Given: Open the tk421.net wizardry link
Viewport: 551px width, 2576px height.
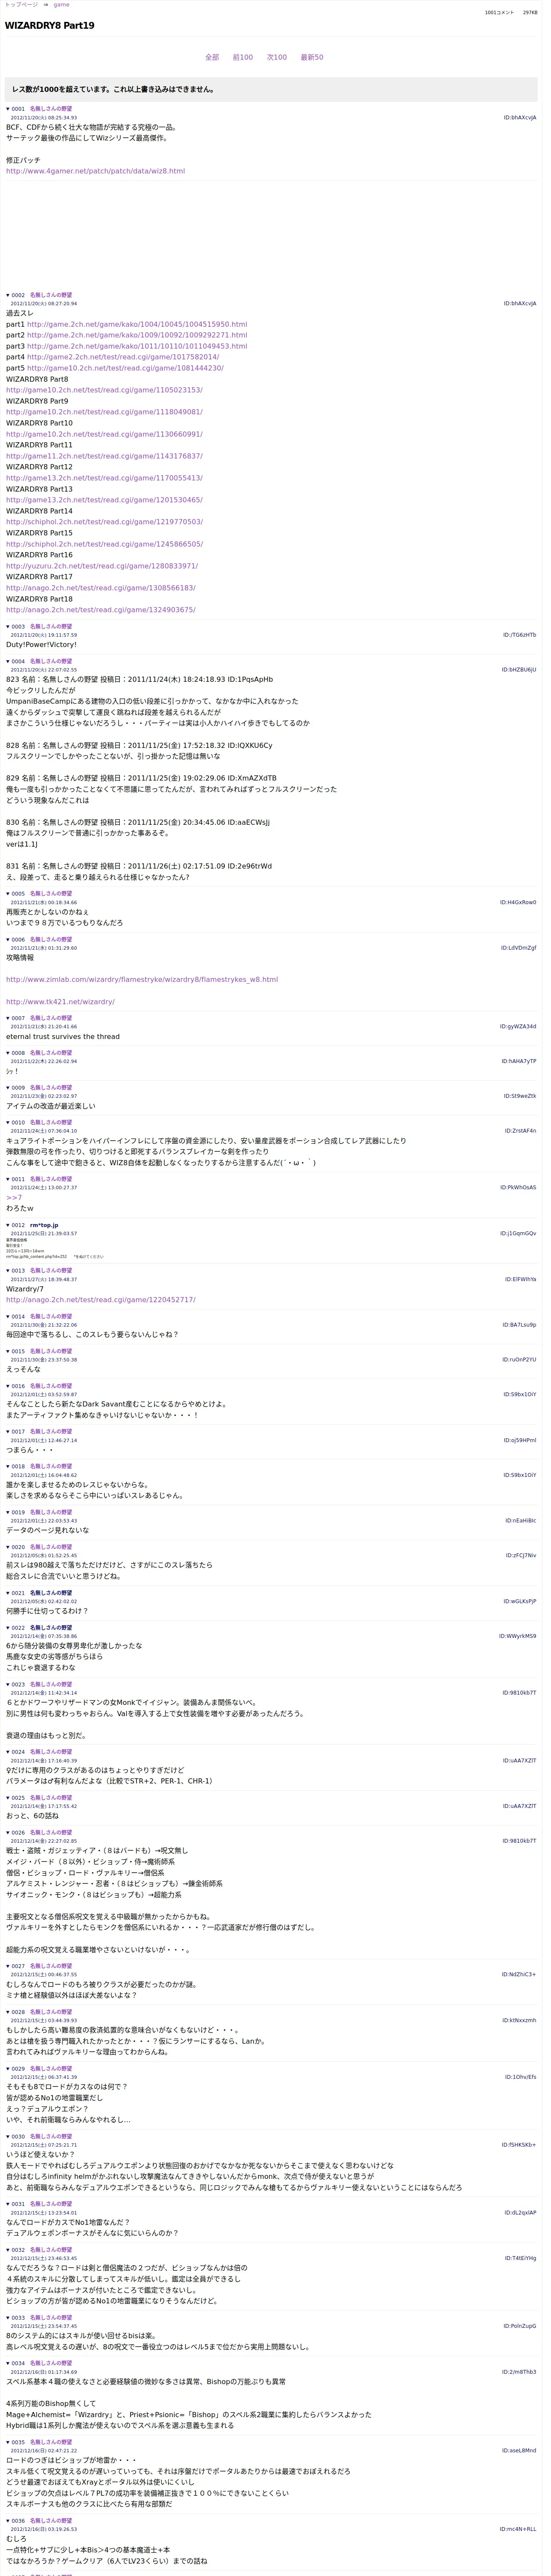Looking at the screenshot, I should [60, 1002].
